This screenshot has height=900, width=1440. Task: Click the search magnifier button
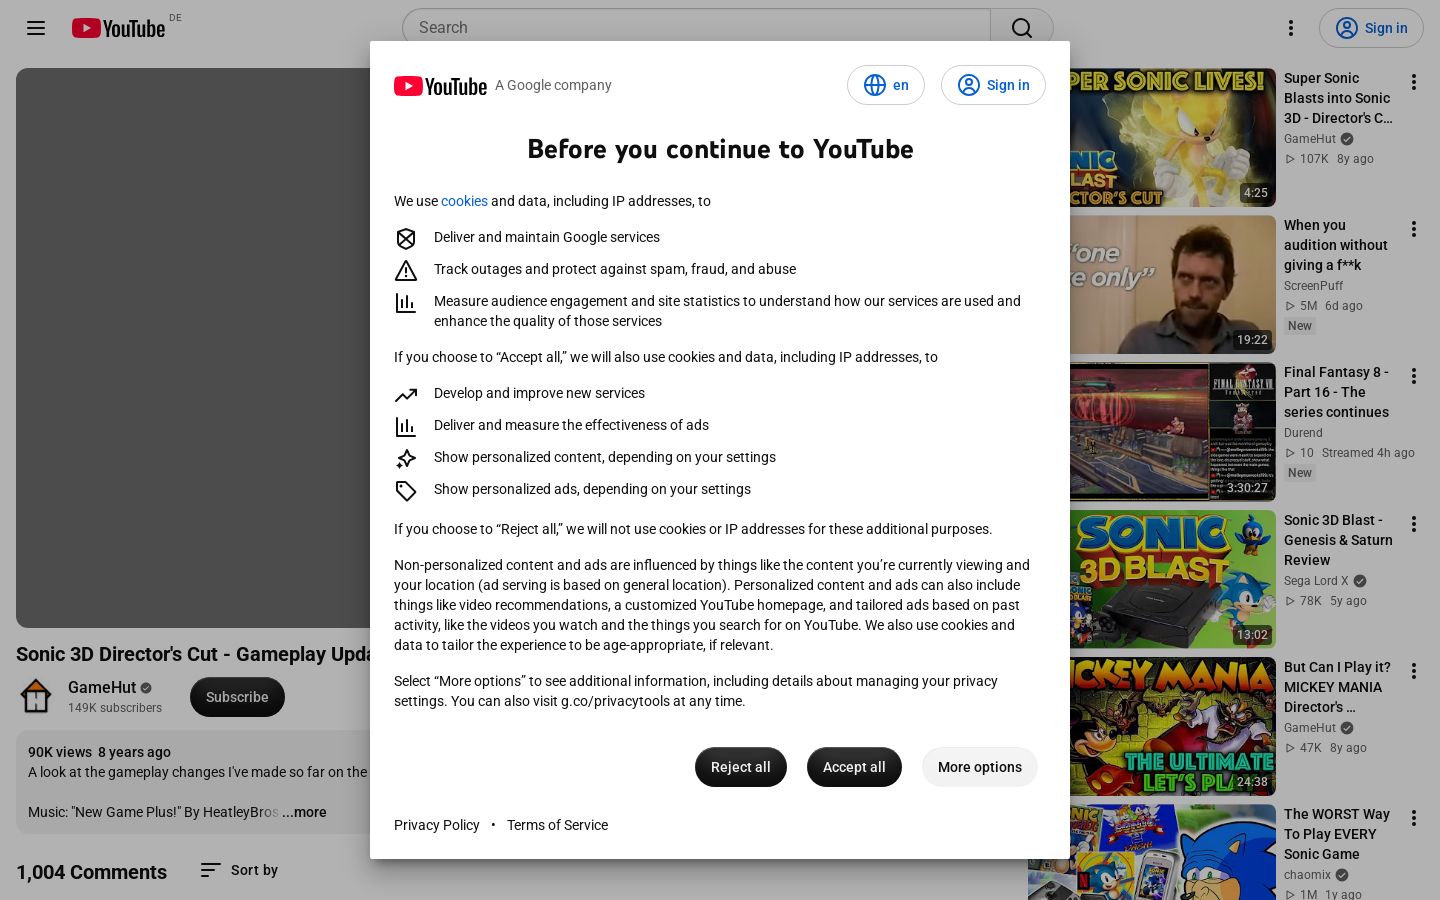(x=1022, y=28)
